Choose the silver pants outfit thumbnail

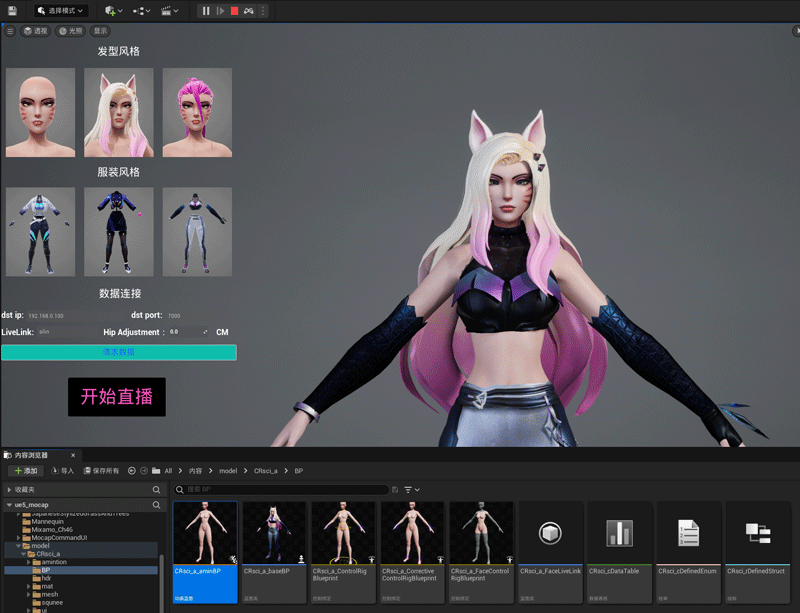click(197, 232)
